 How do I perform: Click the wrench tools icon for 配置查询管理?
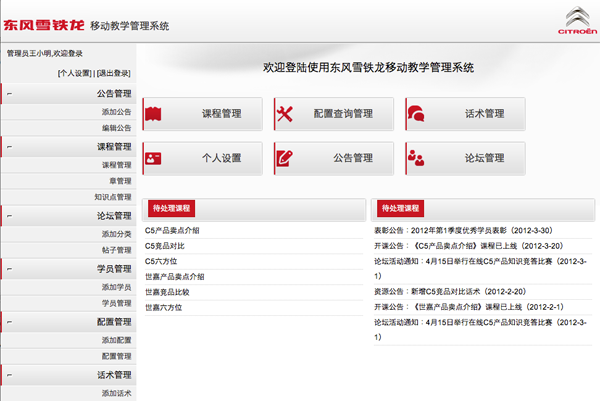click(x=285, y=114)
